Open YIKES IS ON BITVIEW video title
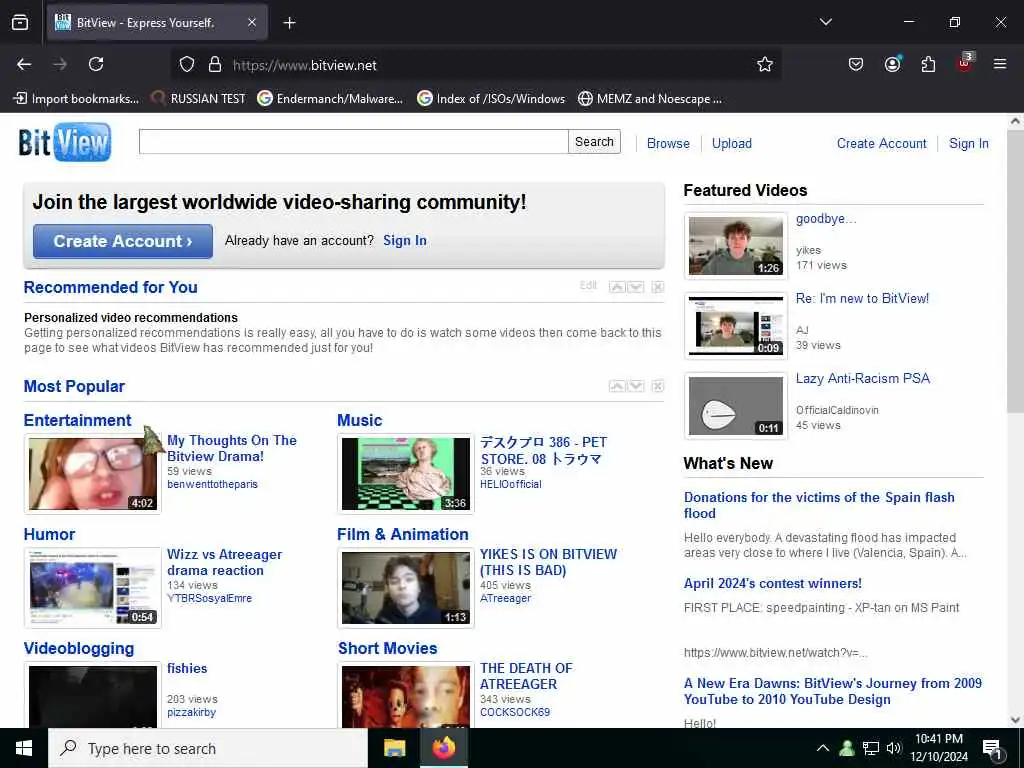Screen dimensions: 1024x768 (x=549, y=562)
